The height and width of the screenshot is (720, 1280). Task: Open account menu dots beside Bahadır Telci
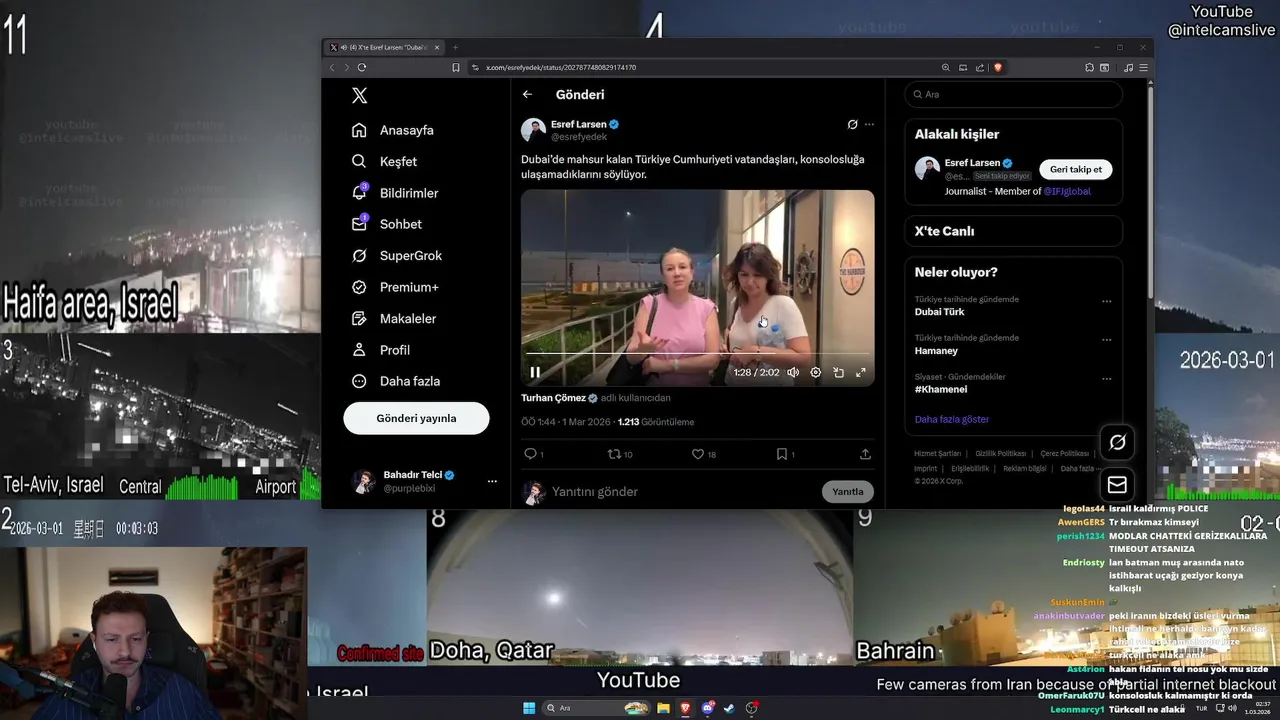click(x=492, y=481)
